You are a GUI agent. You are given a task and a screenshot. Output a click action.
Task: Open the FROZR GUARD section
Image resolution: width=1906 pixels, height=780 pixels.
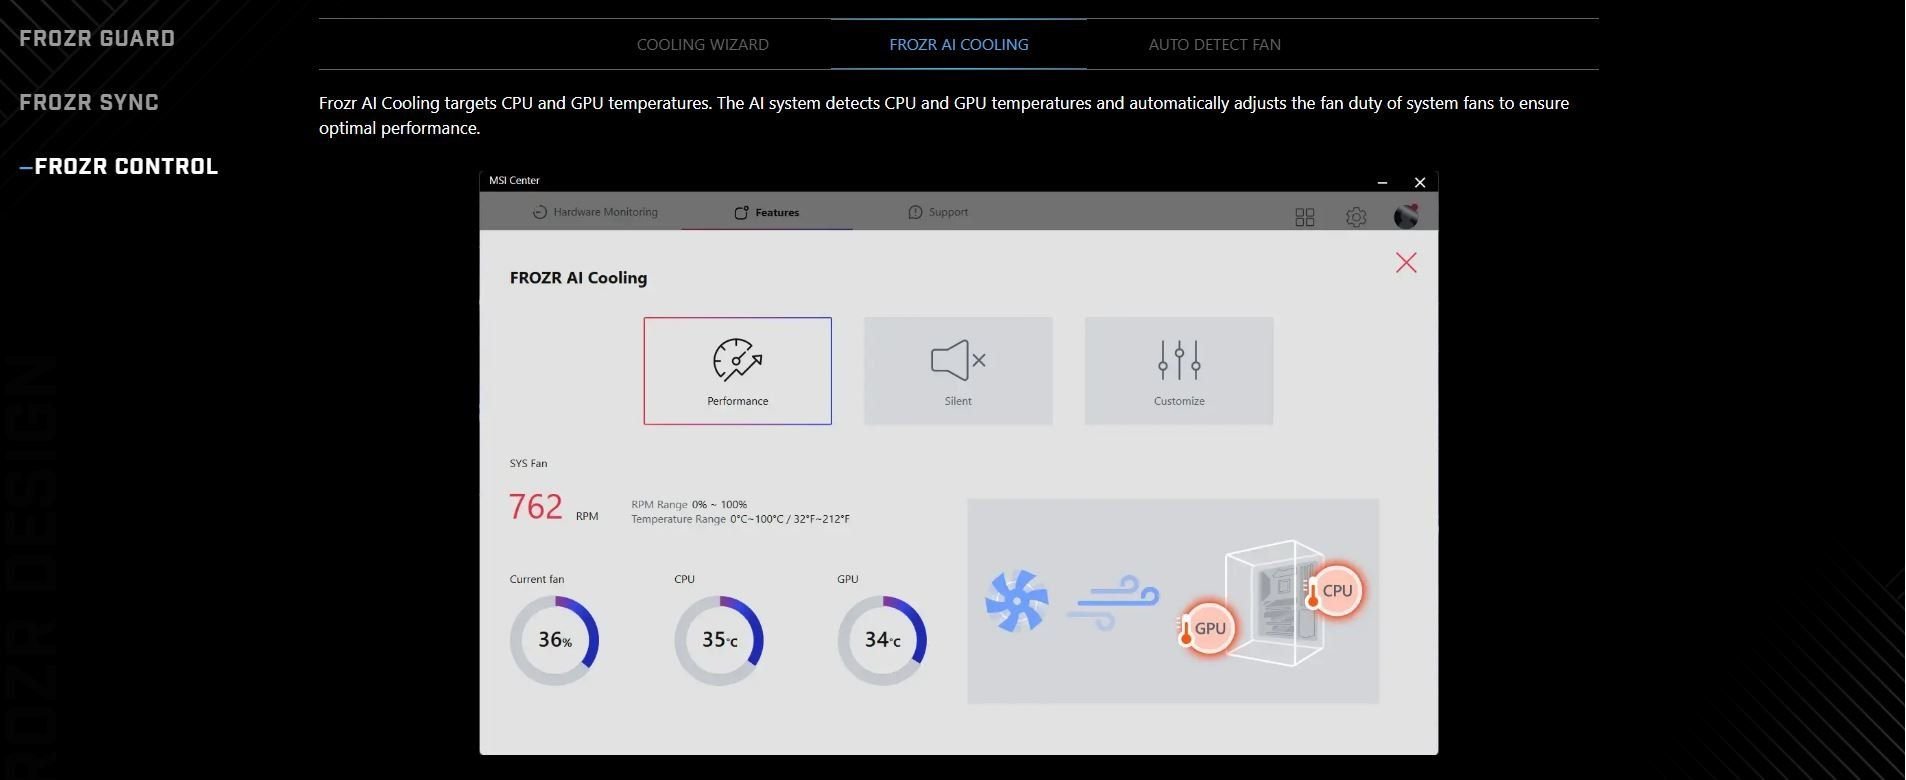pyautogui.click(x=97, y=38)
